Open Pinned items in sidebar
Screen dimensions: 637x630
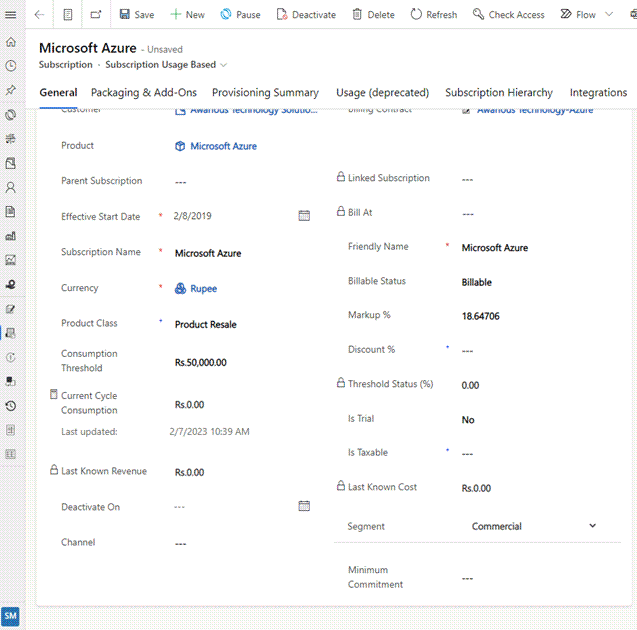tap(11, 90)
